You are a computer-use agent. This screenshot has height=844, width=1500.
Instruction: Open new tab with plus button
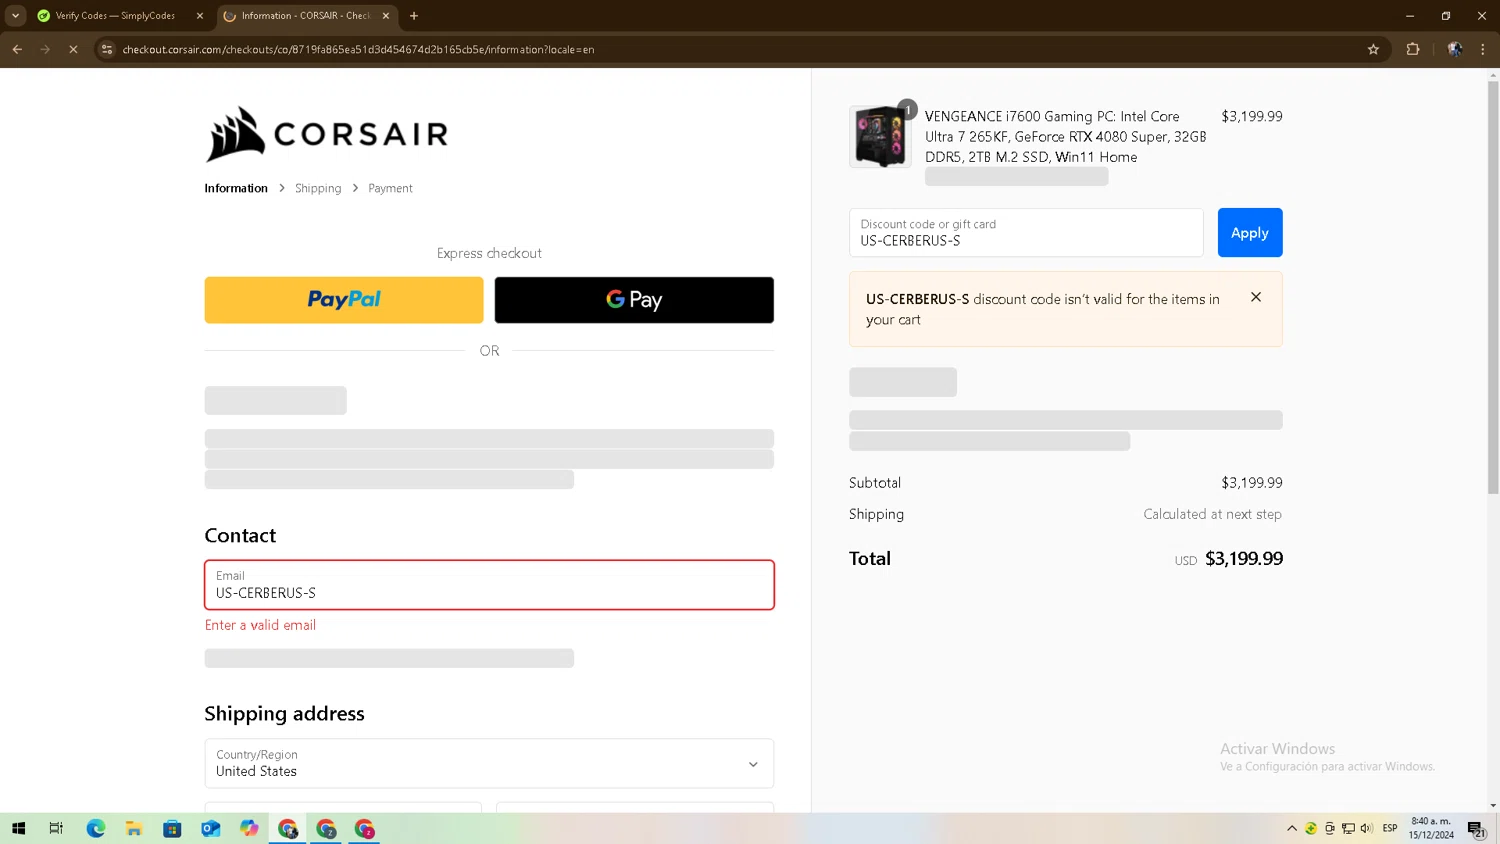click(x=414, y=16)
